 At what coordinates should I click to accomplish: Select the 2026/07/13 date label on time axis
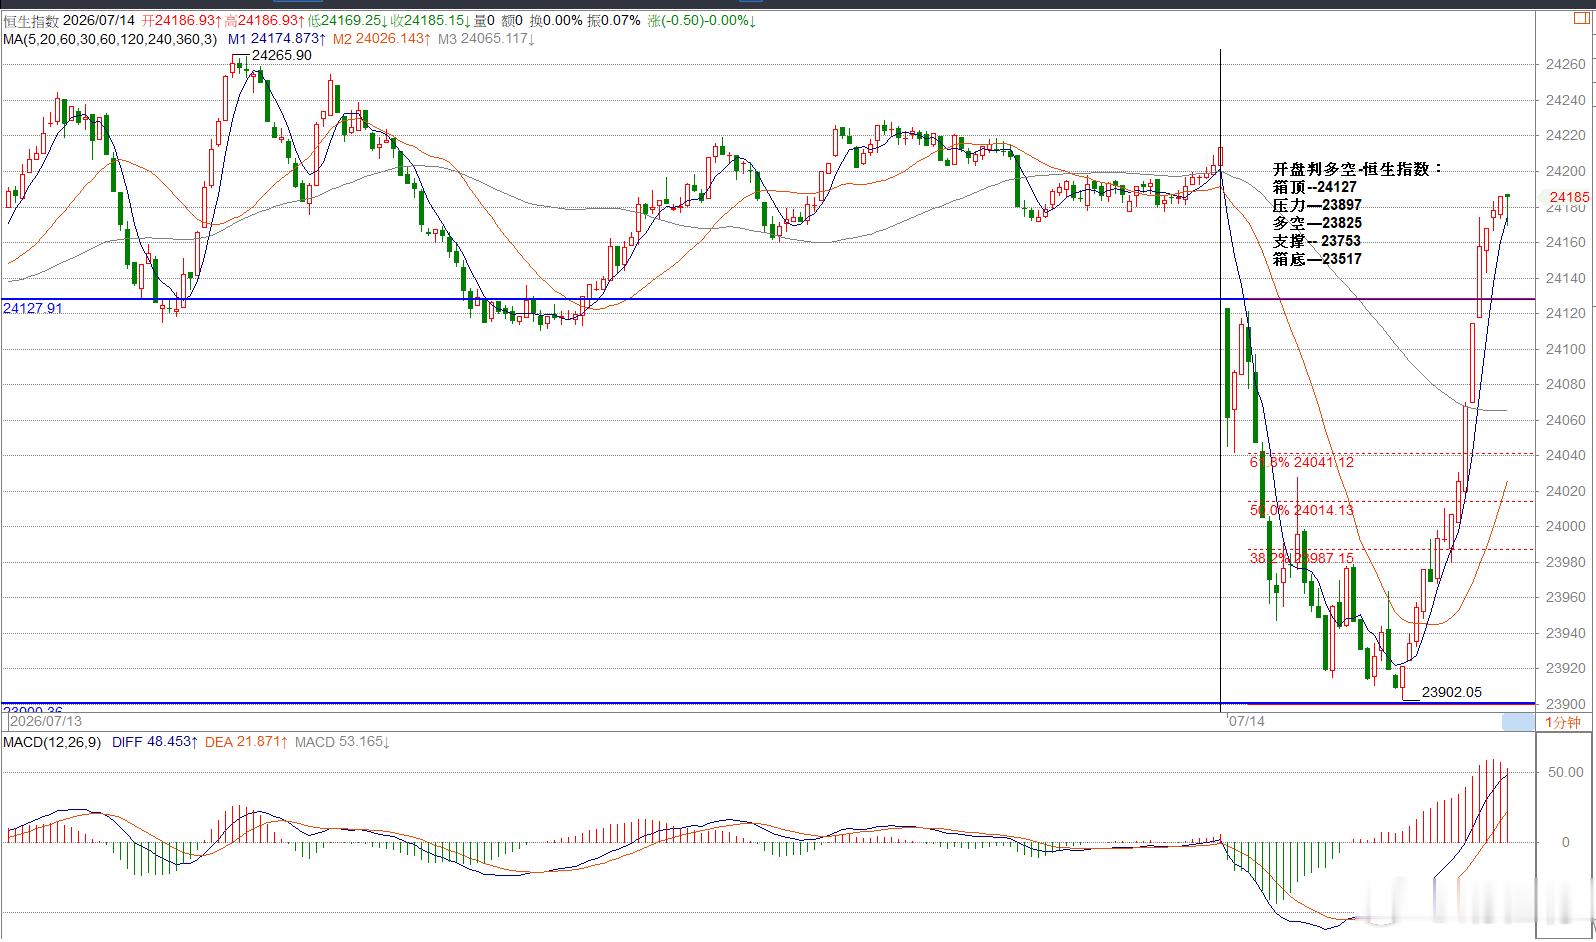46,721
